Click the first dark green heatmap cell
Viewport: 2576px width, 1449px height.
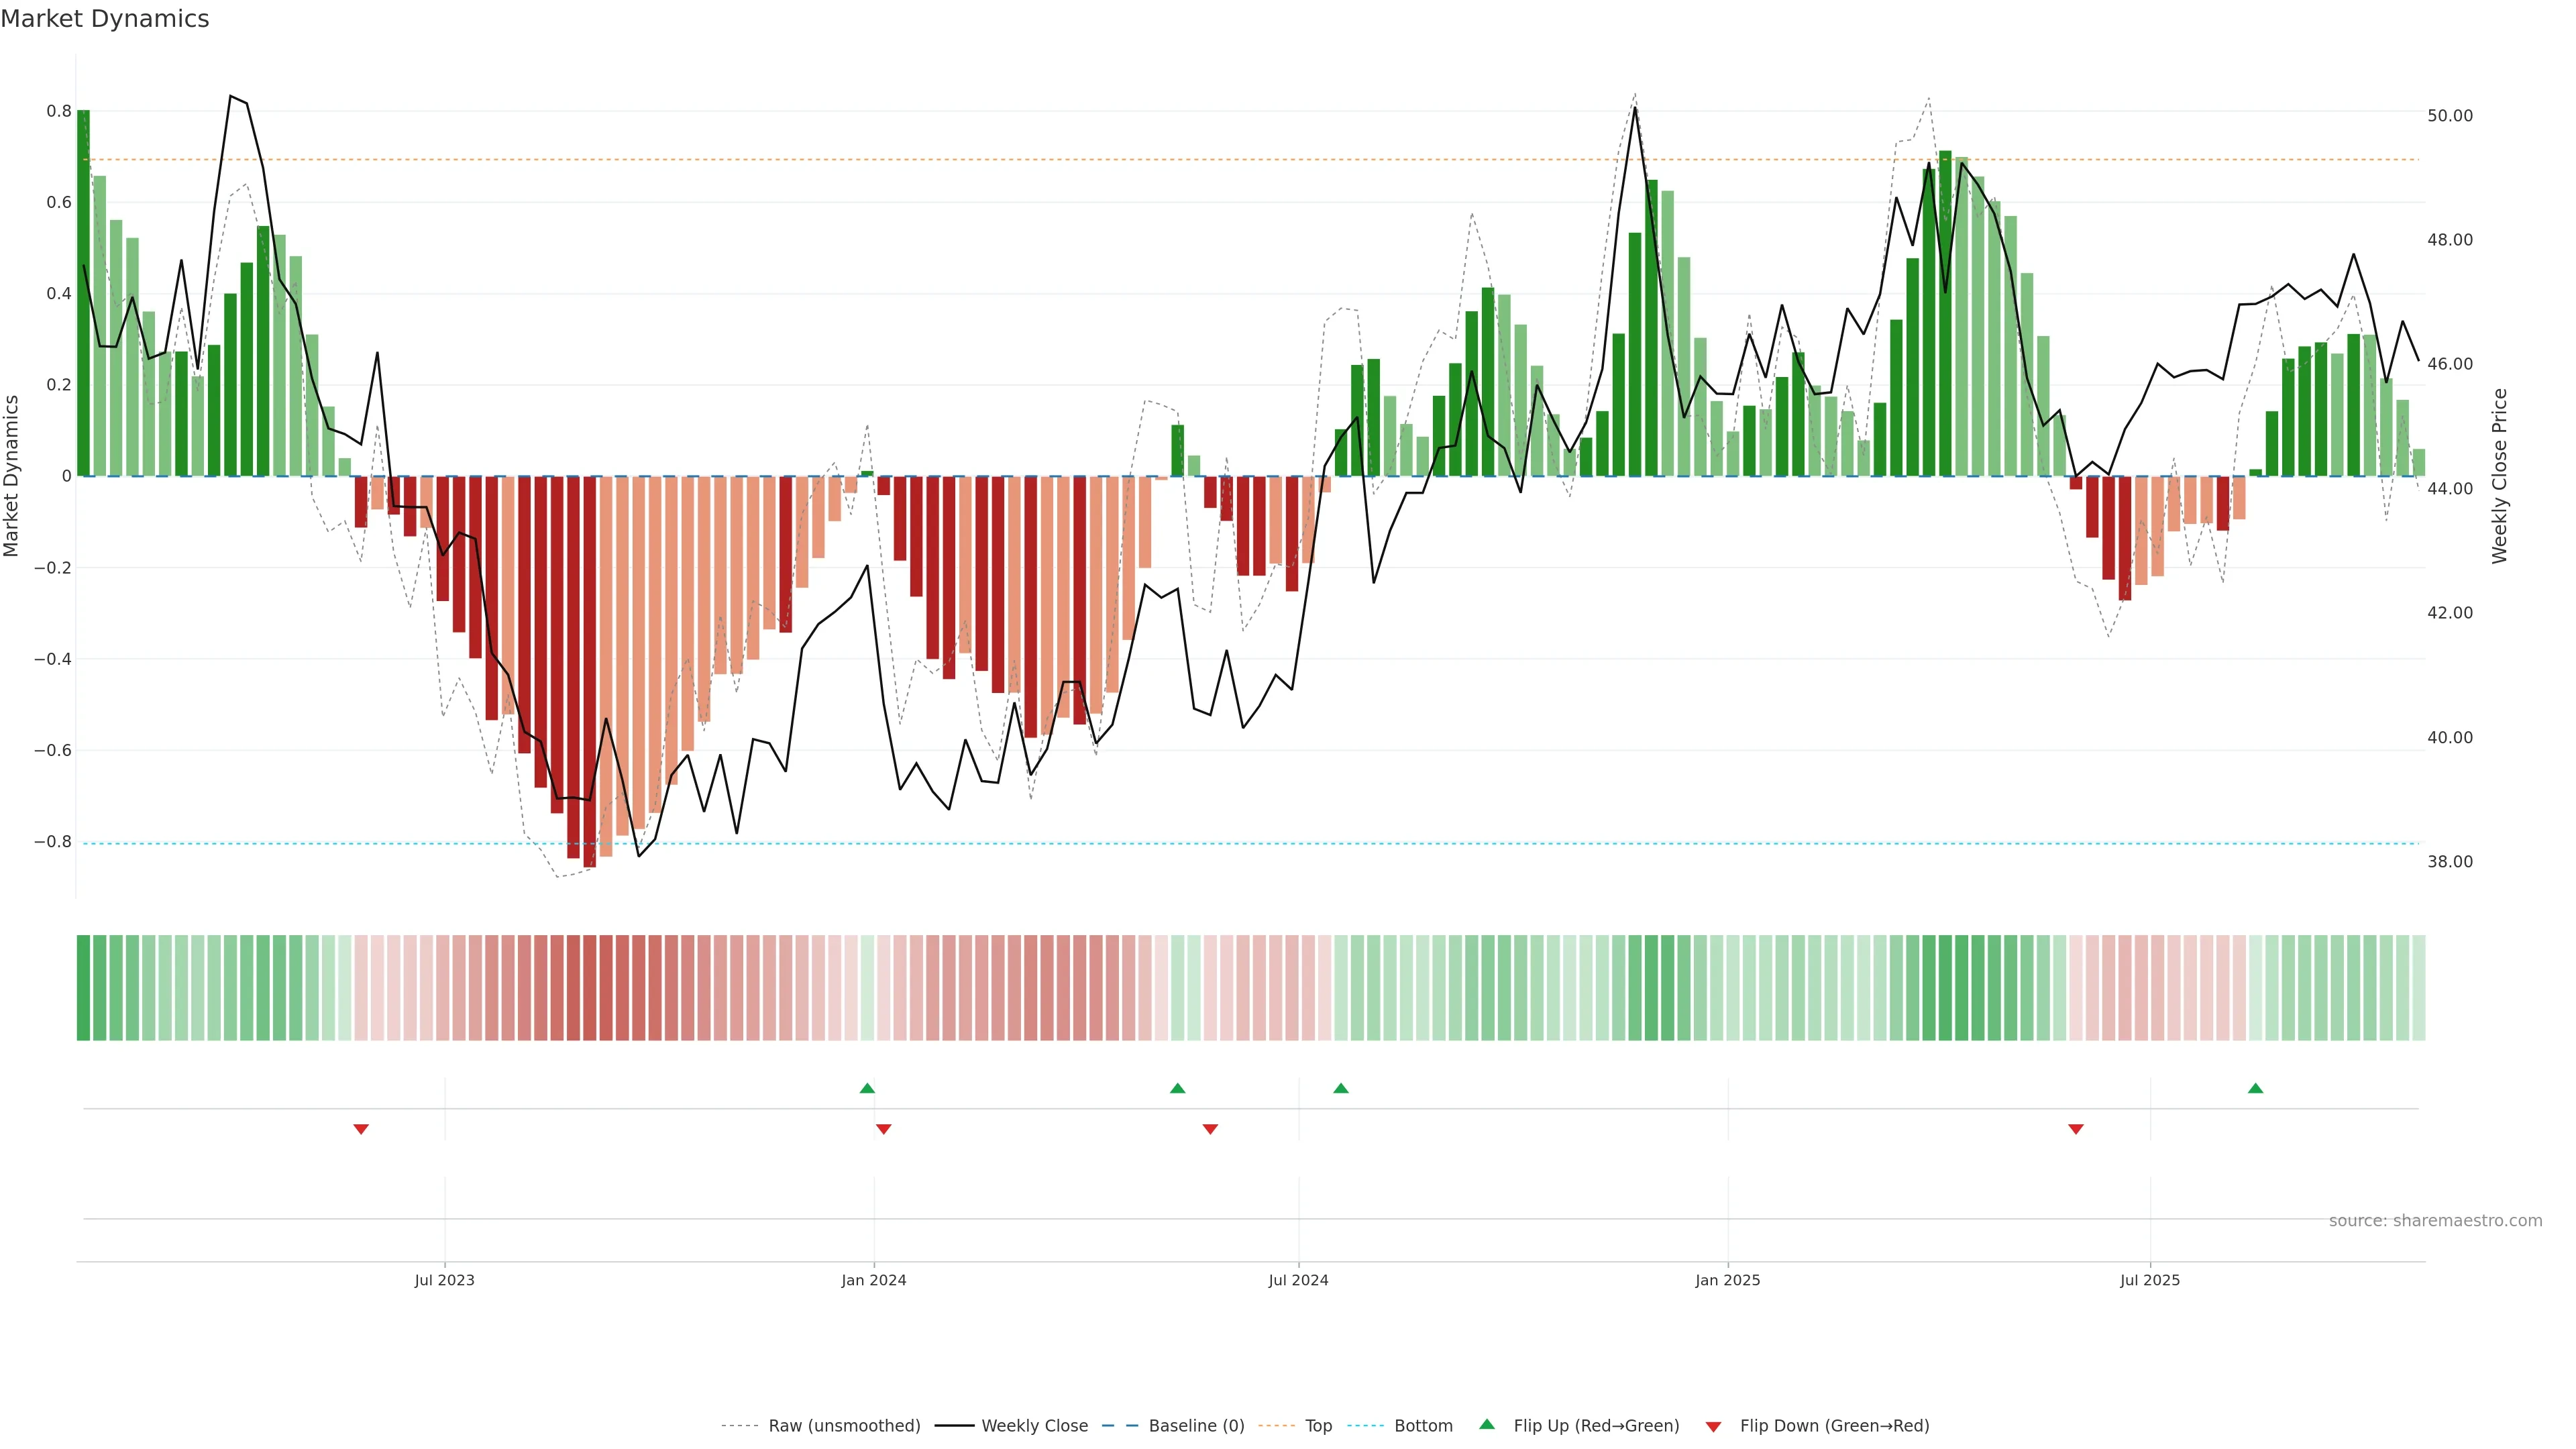(x=83, y=987)
